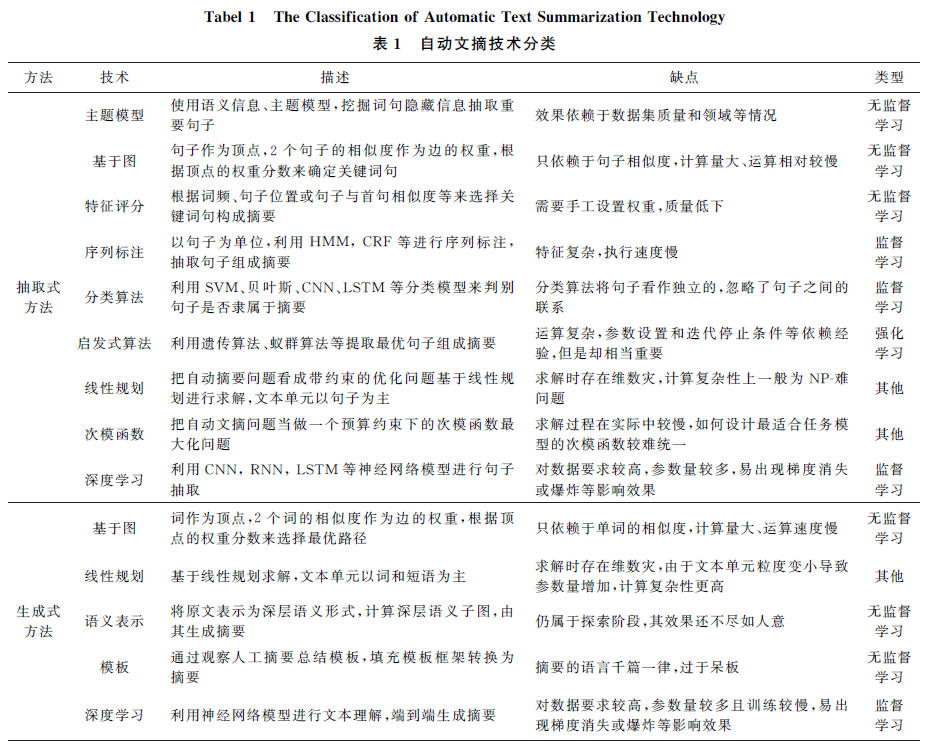Select the 描述 column header
Viewport: 928px width, 753px height.
[335, 78]
